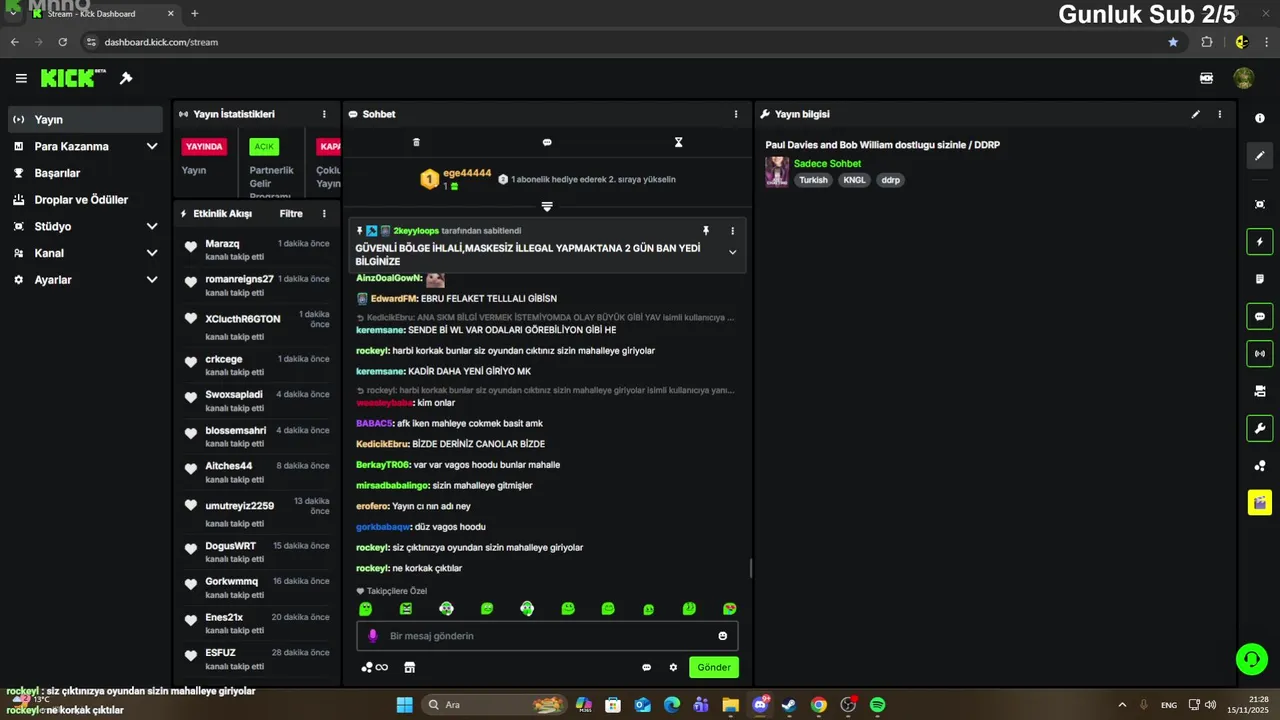1280x720 pixels.
Task: Insert the first green follower emote
Action: pos(366,608)
